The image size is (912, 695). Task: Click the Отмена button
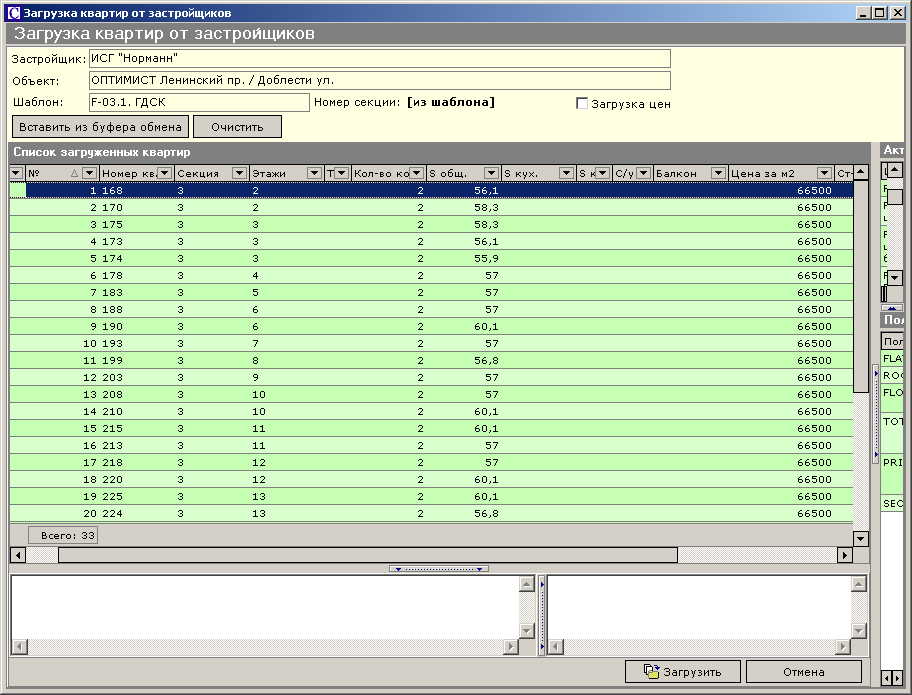pos(803,671)
